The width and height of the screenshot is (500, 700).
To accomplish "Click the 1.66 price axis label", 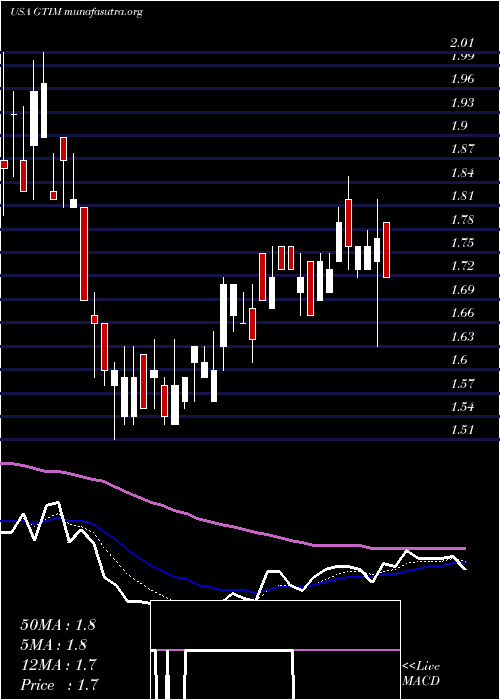I will coord(461,313).
